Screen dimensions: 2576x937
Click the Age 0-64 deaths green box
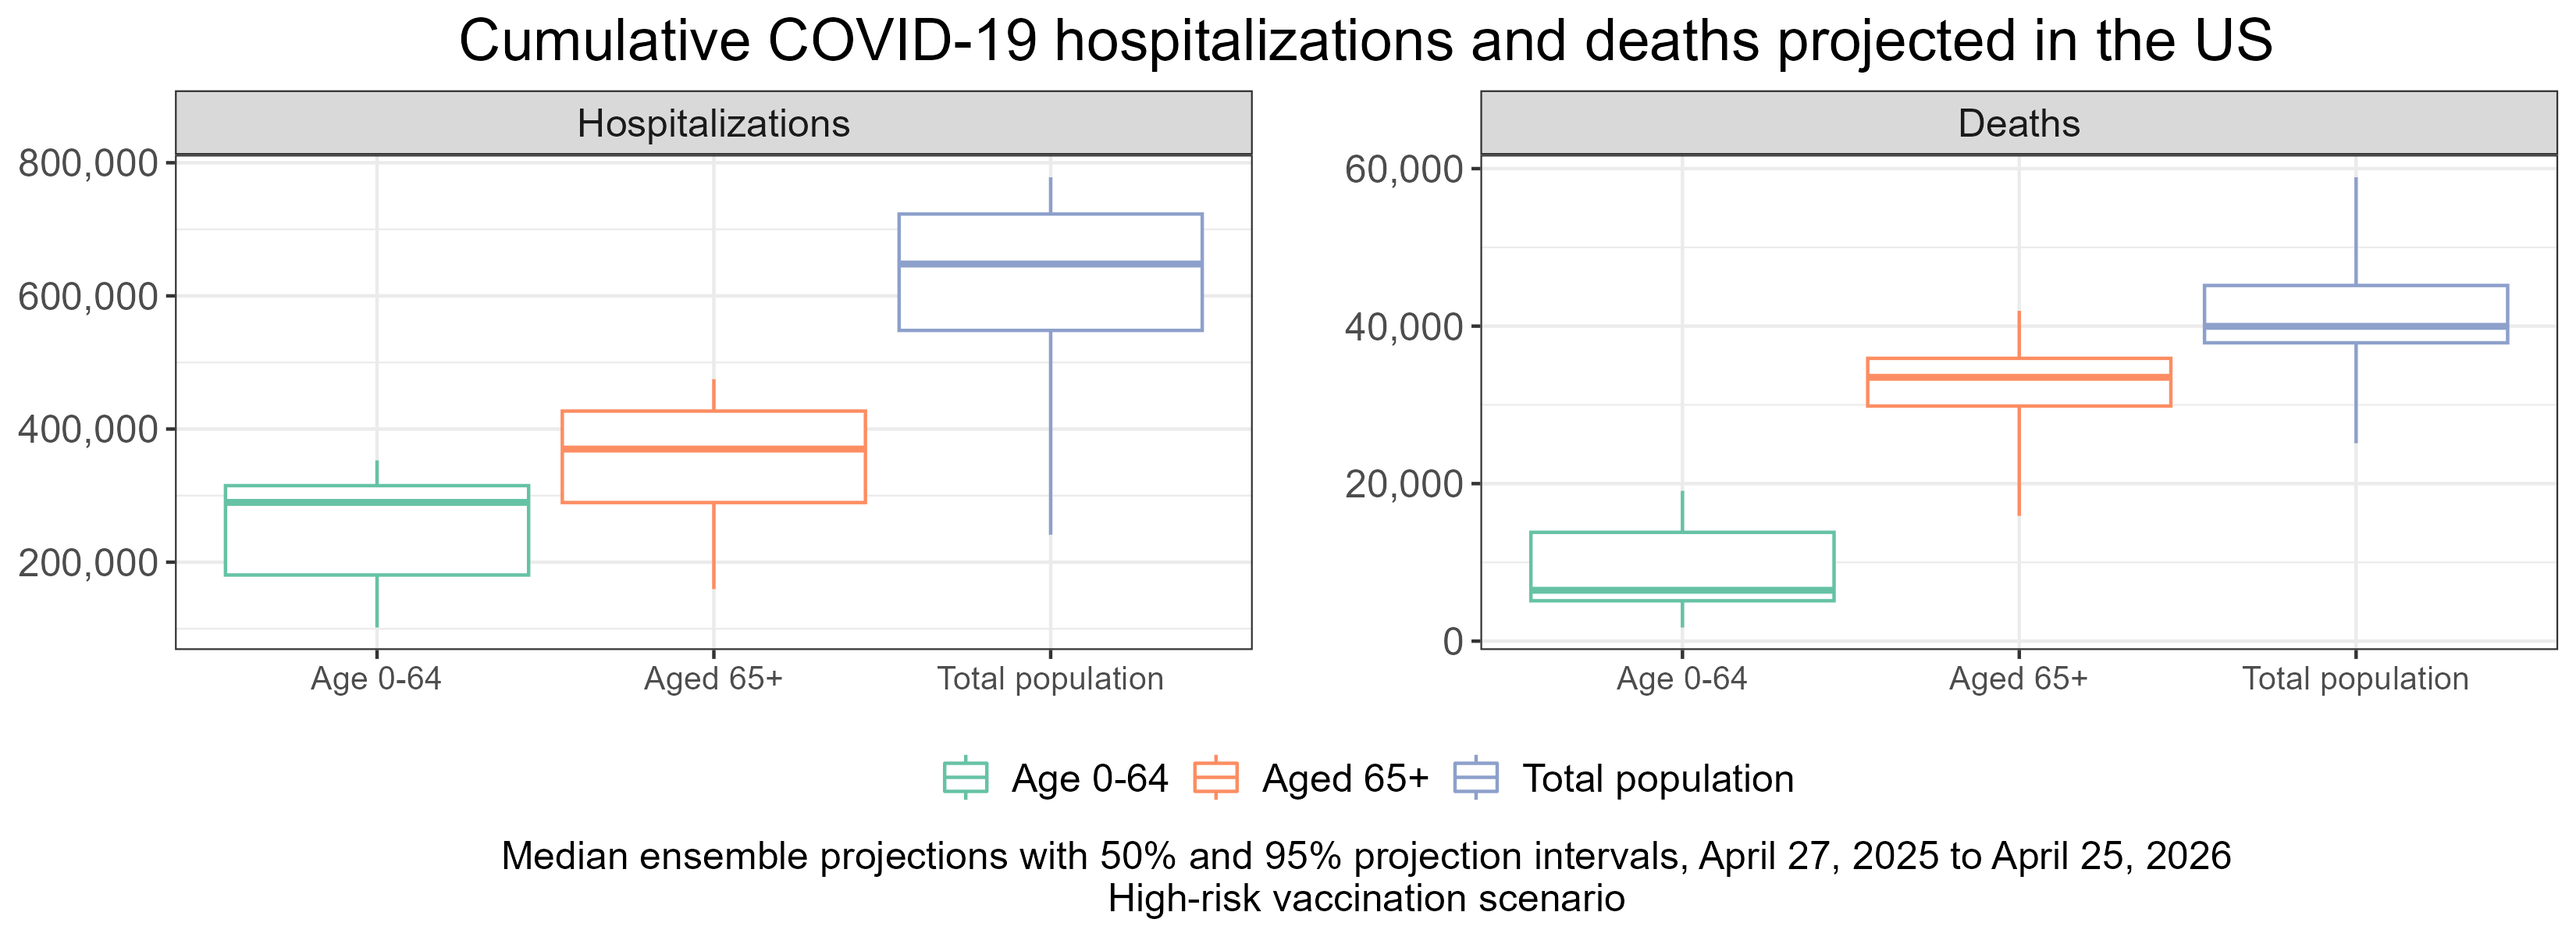(x=1682, y=560)
